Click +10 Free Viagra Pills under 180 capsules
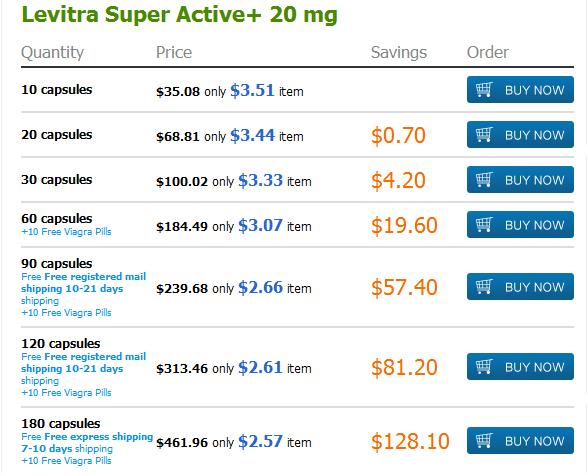The width and height of the screenshot is (588, 476). coord(66,461)
